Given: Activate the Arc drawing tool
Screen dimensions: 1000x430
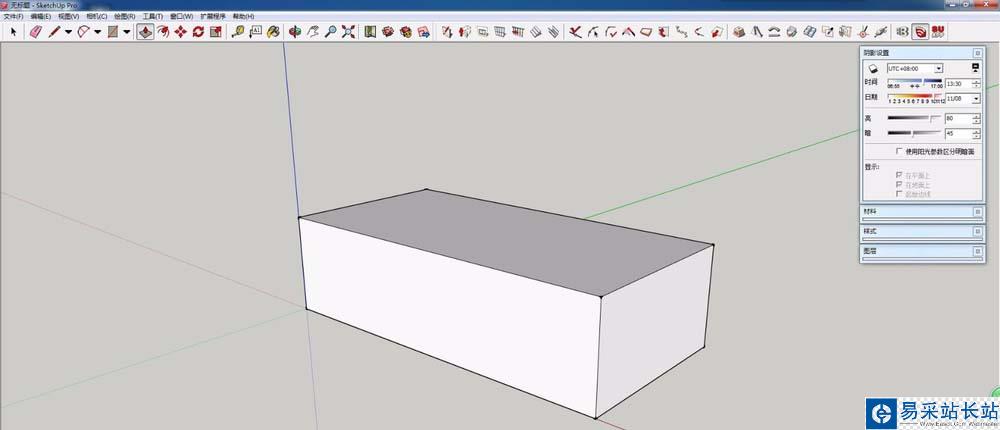Looking at the screenshot, I should pos(84,32).
